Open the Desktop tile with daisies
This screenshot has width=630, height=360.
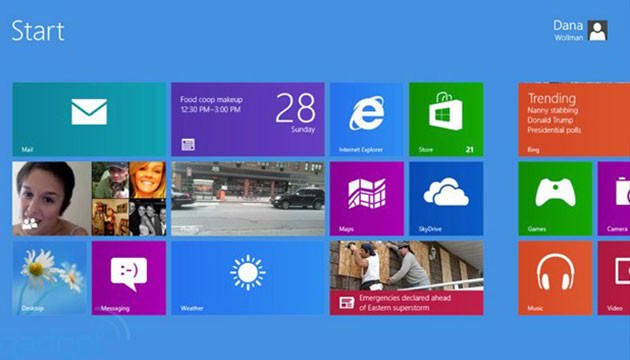(49, 278)
